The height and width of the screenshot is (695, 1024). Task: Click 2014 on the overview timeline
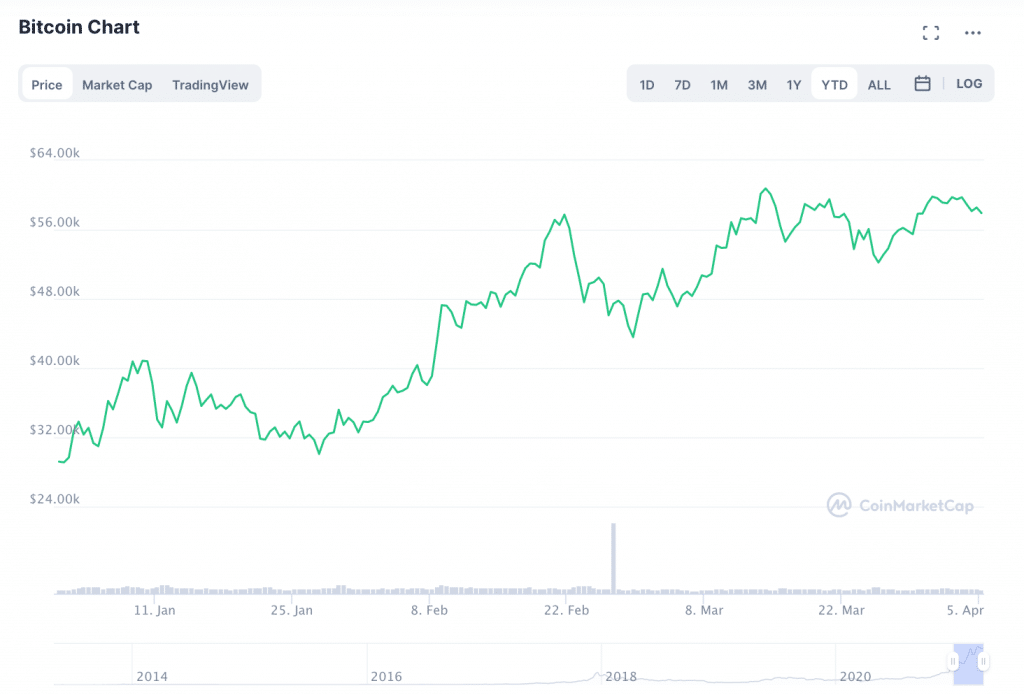point(152,676)
